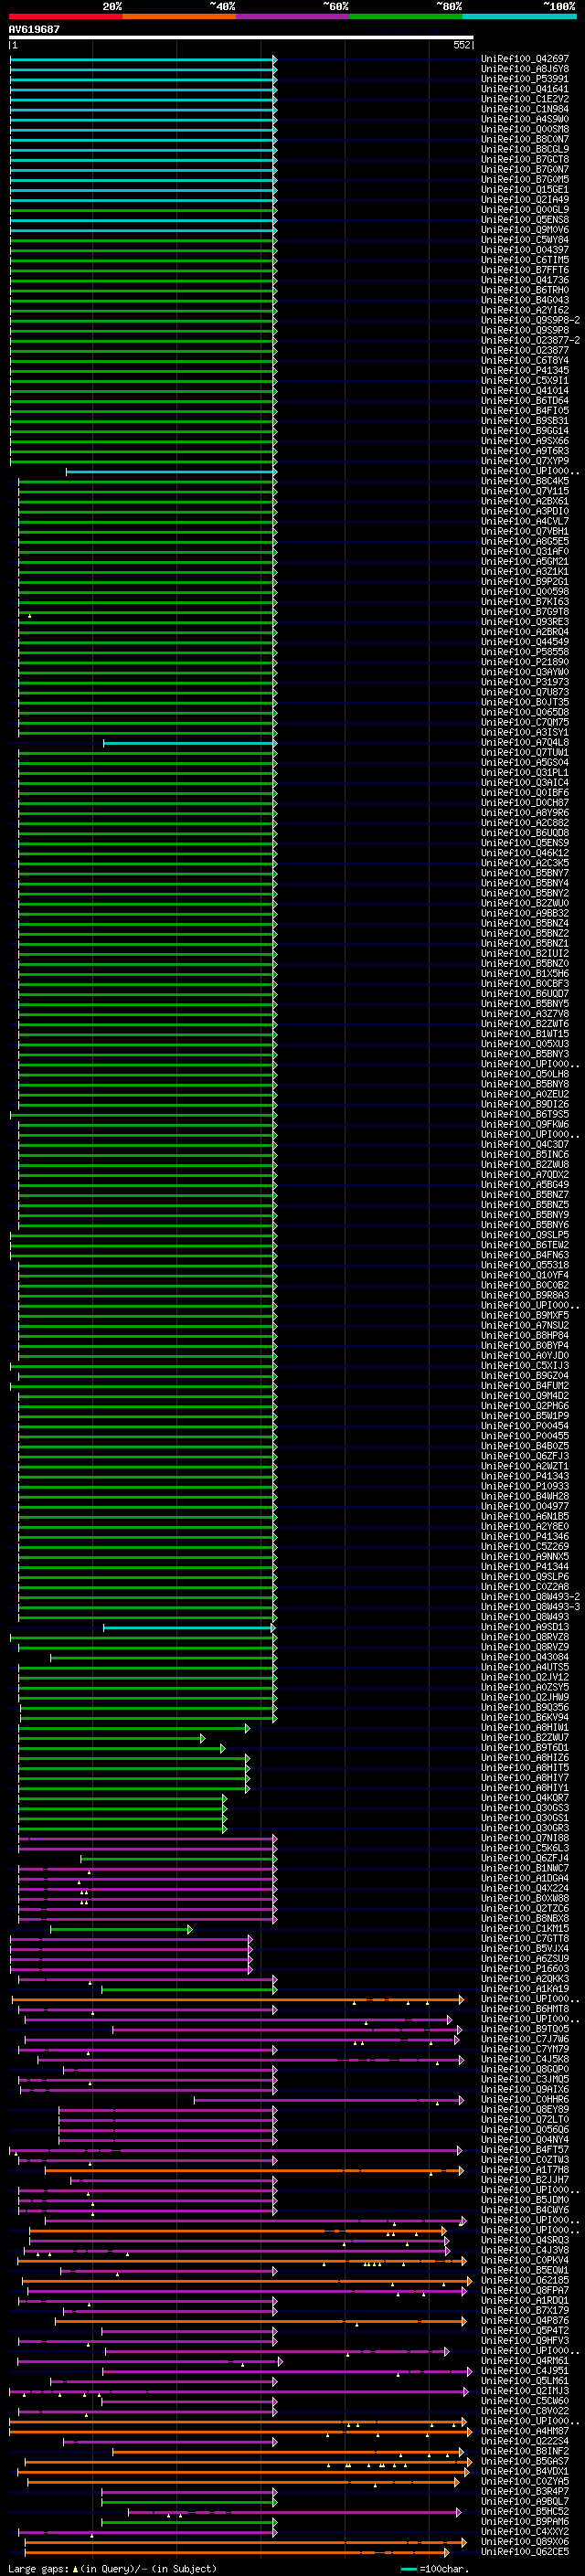
Task: Click hit label UniRef100_B8CGL9
Action: pyautogui.click(x=524, y=149)
